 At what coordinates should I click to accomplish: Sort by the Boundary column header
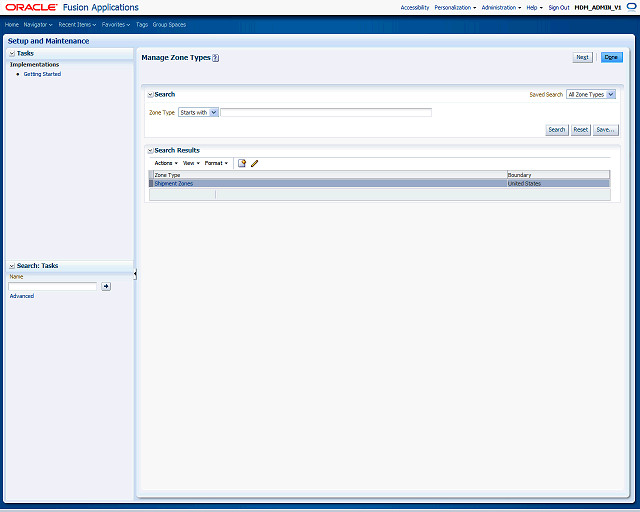tap(558, 175)
